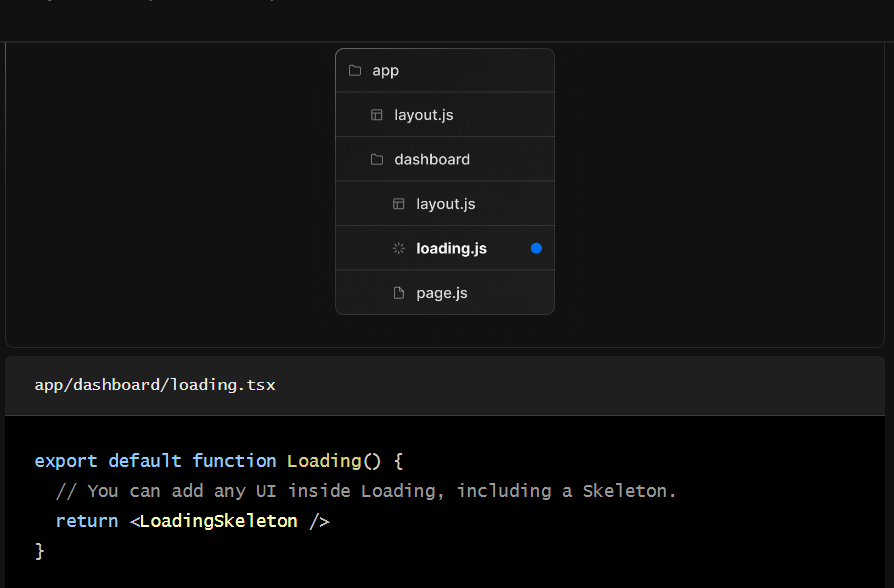Click the dashboard folder icon
The image size is (894, 588).
pyautogui.click(x=376, y=160)
